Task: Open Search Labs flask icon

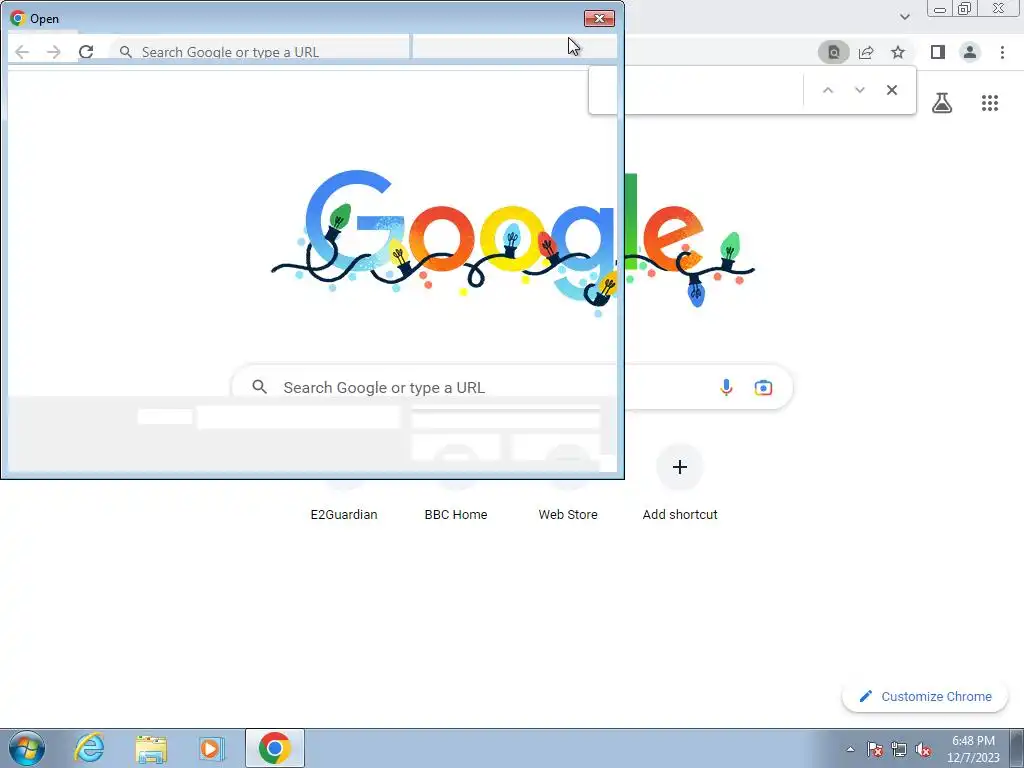Action: coord(942,103)
